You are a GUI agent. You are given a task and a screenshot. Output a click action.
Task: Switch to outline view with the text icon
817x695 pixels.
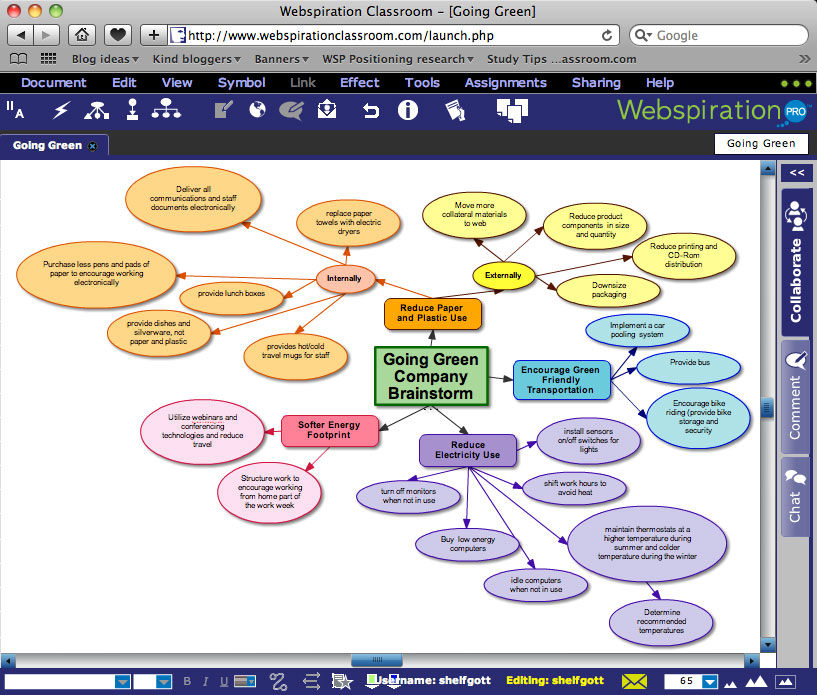pos(15,110)
